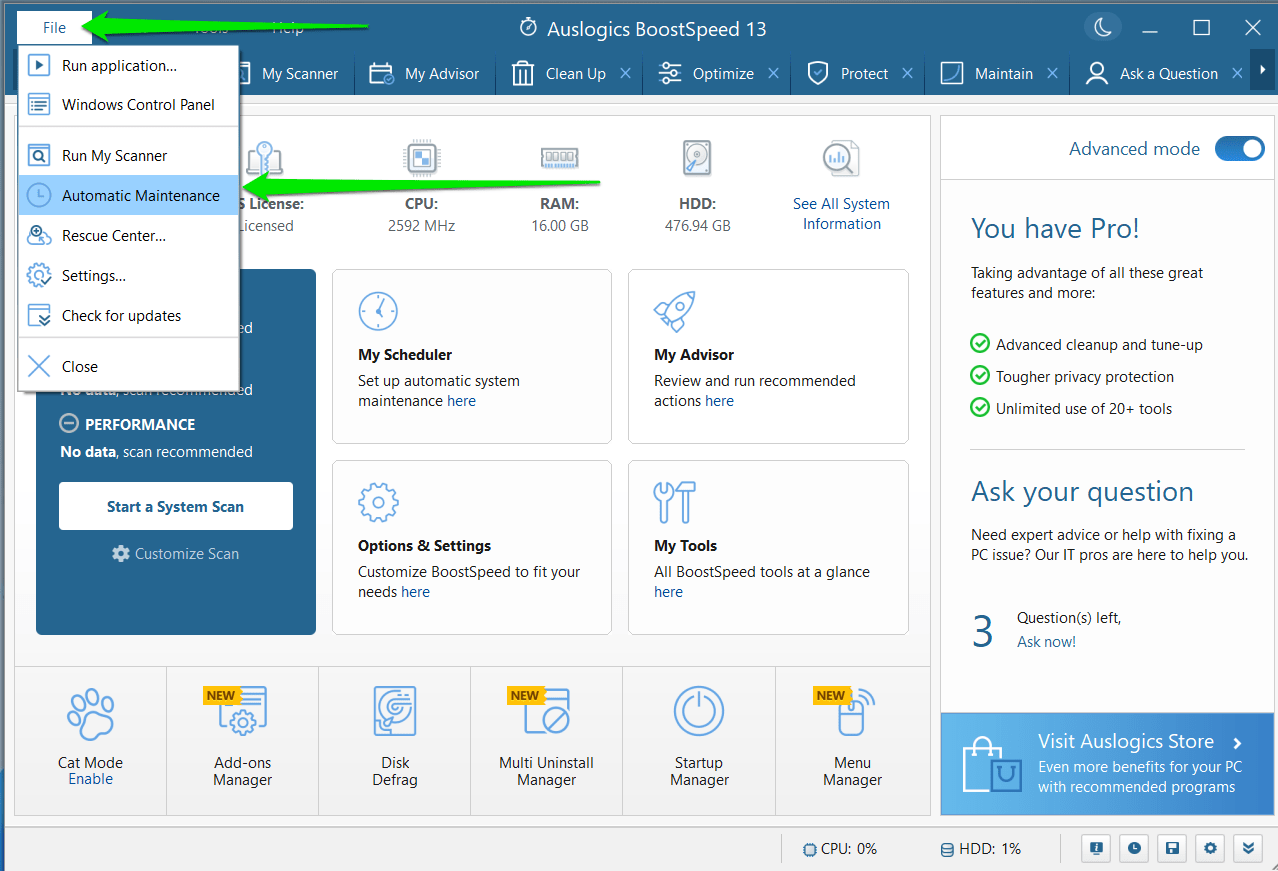Close the Clean Up tab

(625, 73)
